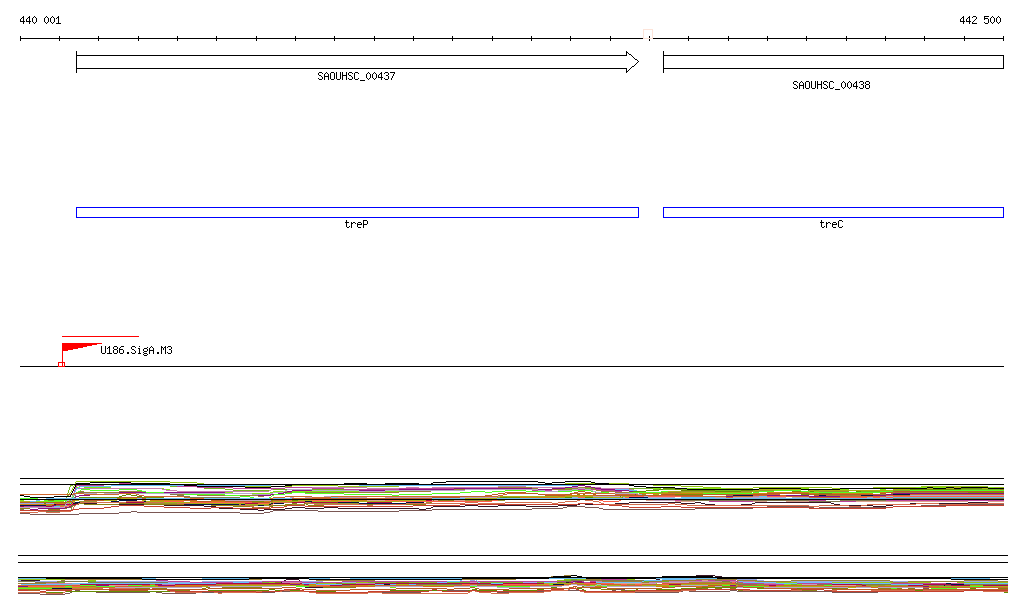Click the treC feature bar
Screen dimensions: 1024x611
tap(832, 212)
